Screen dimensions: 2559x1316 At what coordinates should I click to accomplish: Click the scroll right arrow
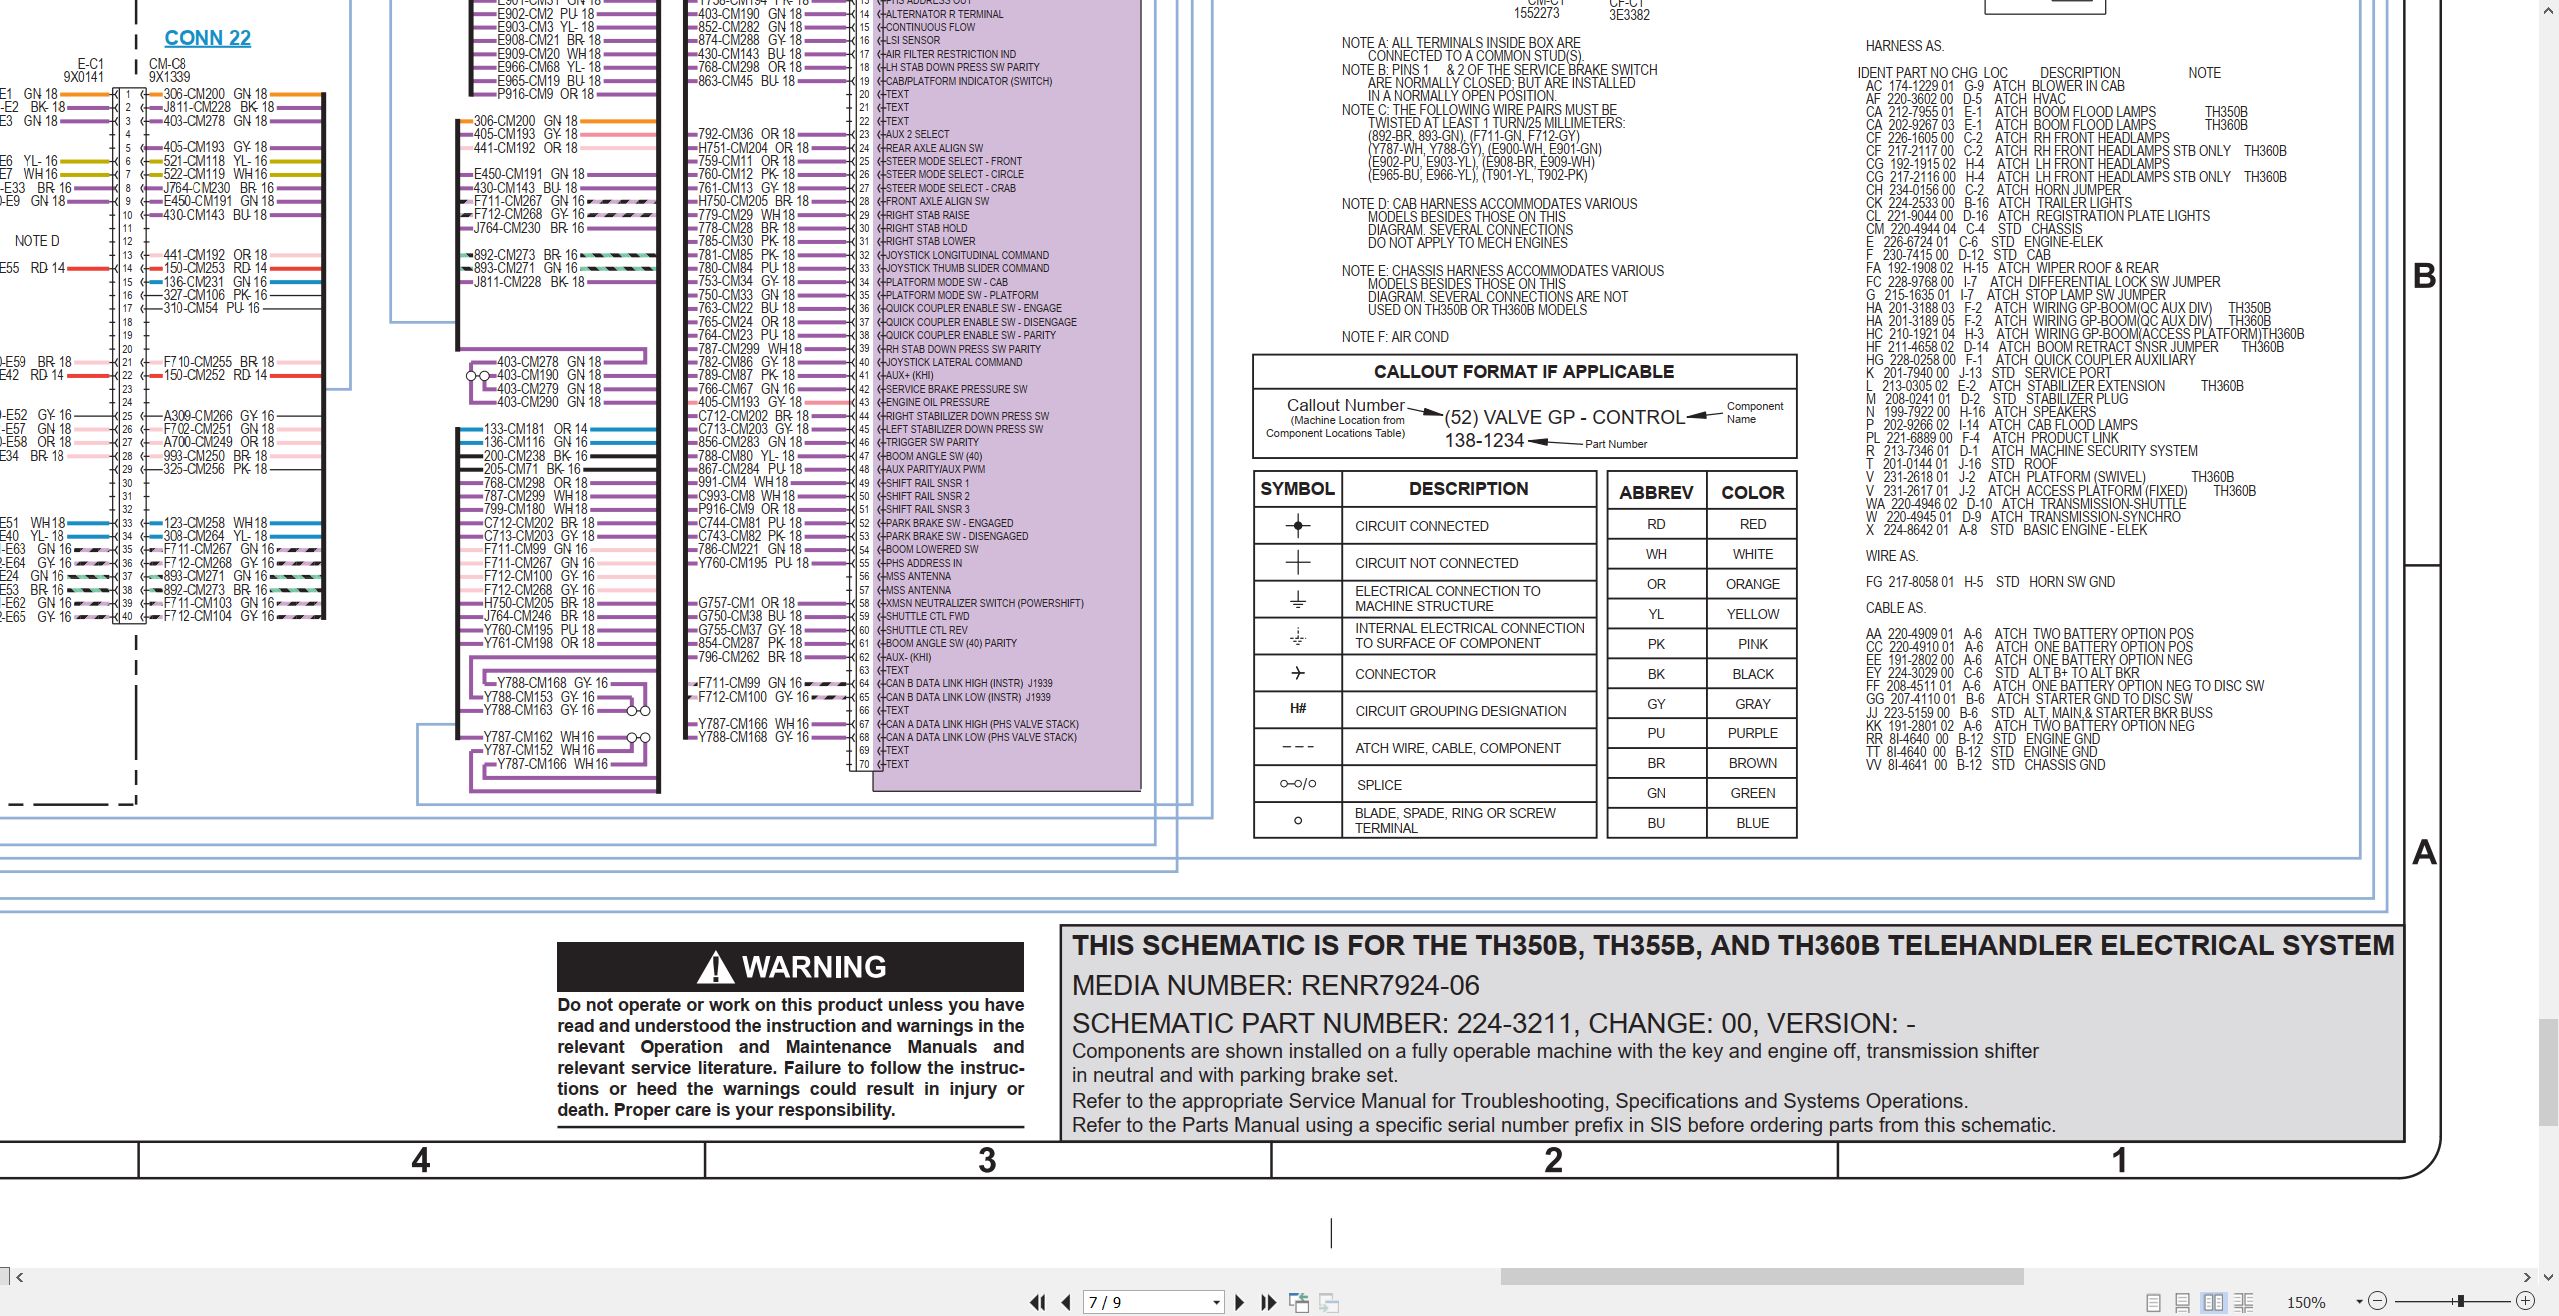coord(2528,1277)
